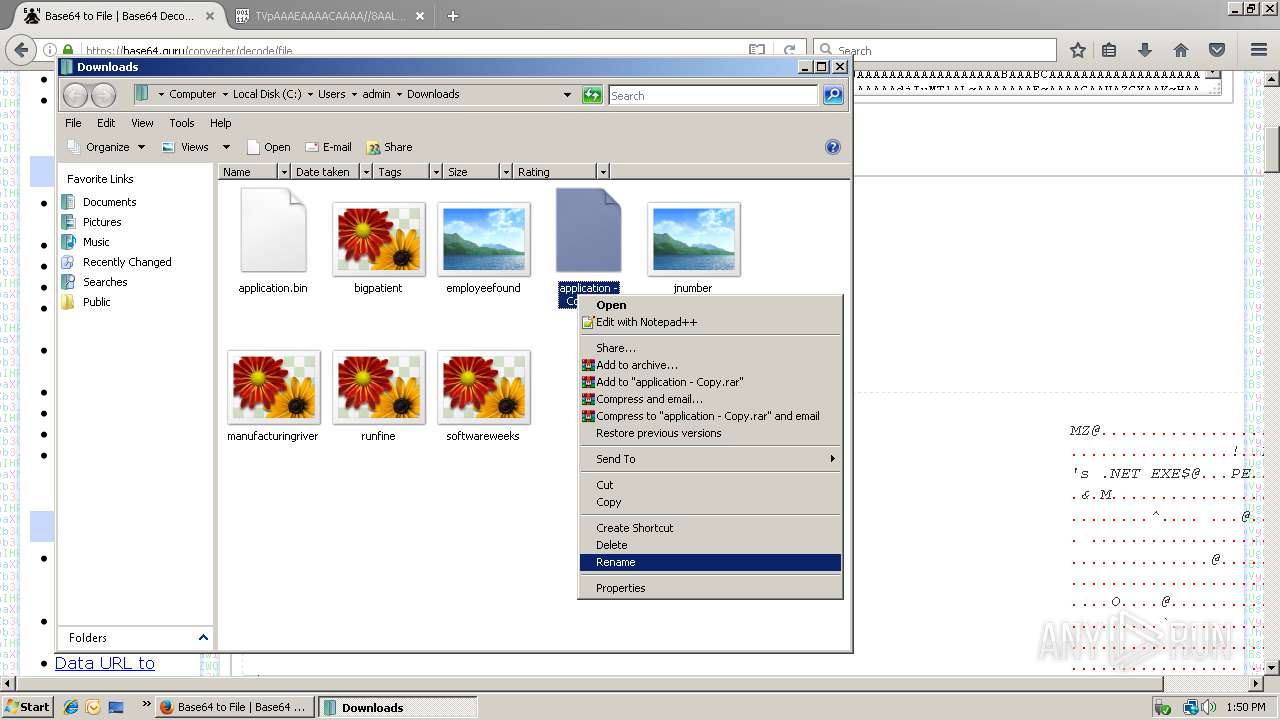Open the Size column dropdown
Viewport: 1280px width, 720px height.
(x=506, y=172)
